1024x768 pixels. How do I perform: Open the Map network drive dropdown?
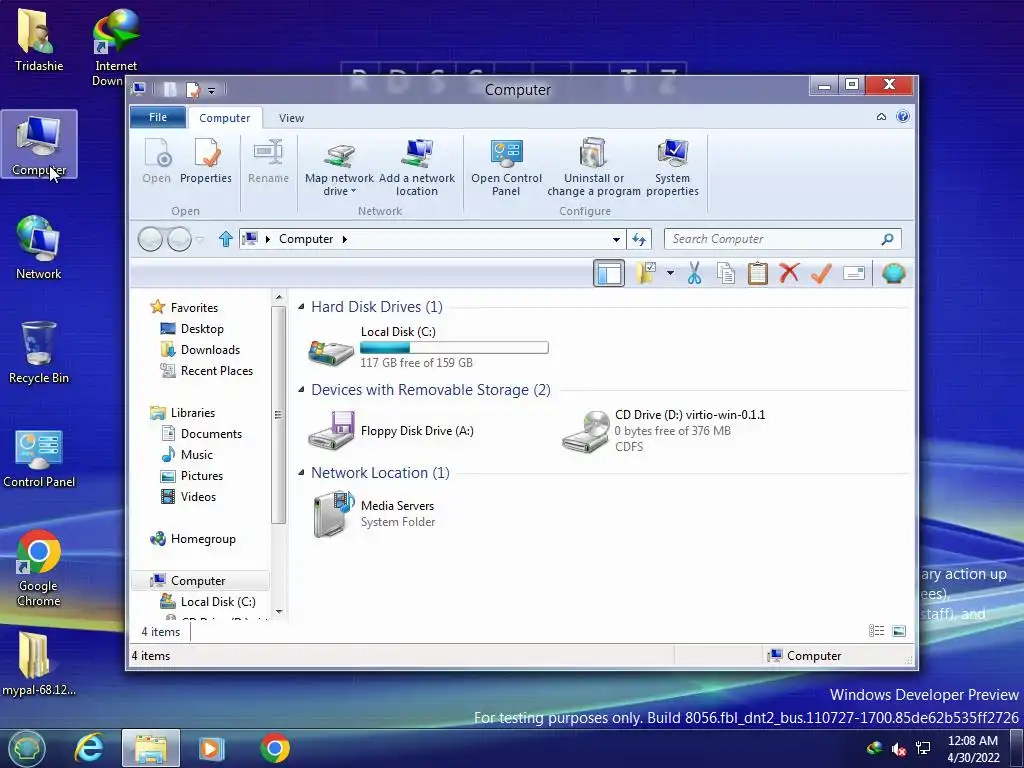[x=339, y=168]
